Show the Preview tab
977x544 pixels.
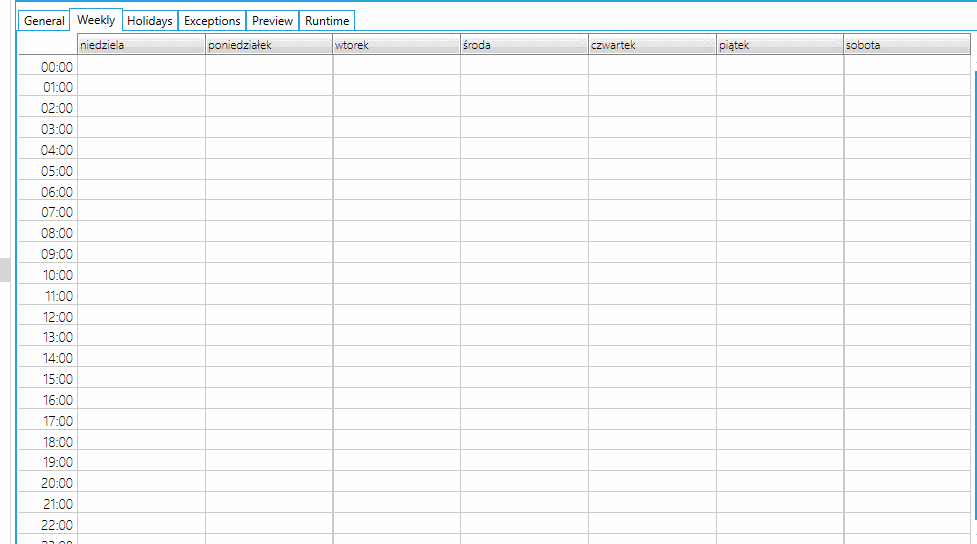[272, 21]
